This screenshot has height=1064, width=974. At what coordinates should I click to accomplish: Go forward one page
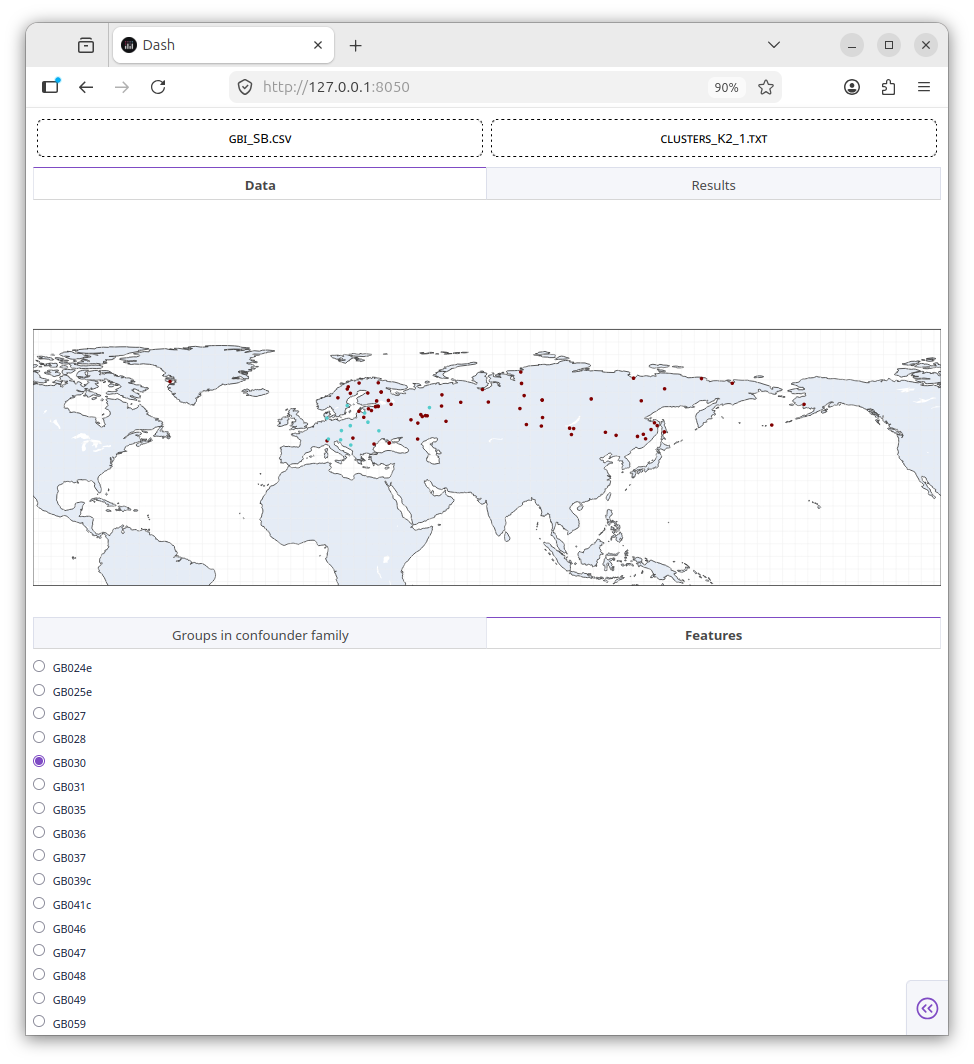pyautogui.click(x=122, y=87)
